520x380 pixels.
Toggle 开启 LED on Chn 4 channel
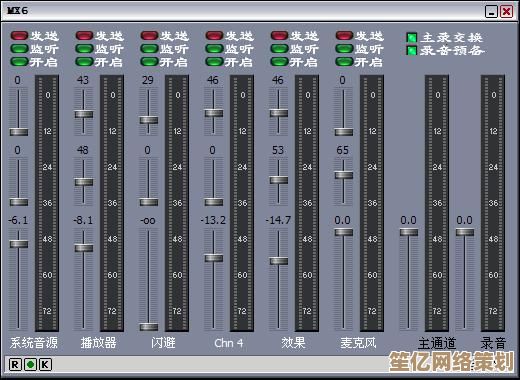tap(214, 62)
